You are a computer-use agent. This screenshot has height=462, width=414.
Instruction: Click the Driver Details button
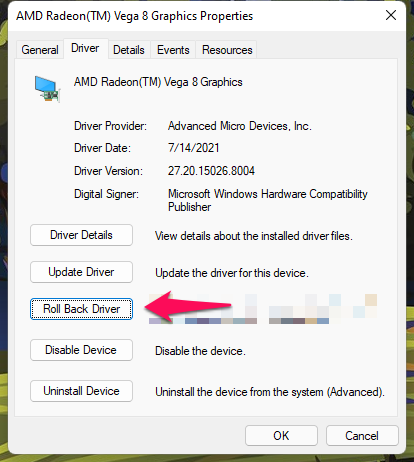[81, 235]
